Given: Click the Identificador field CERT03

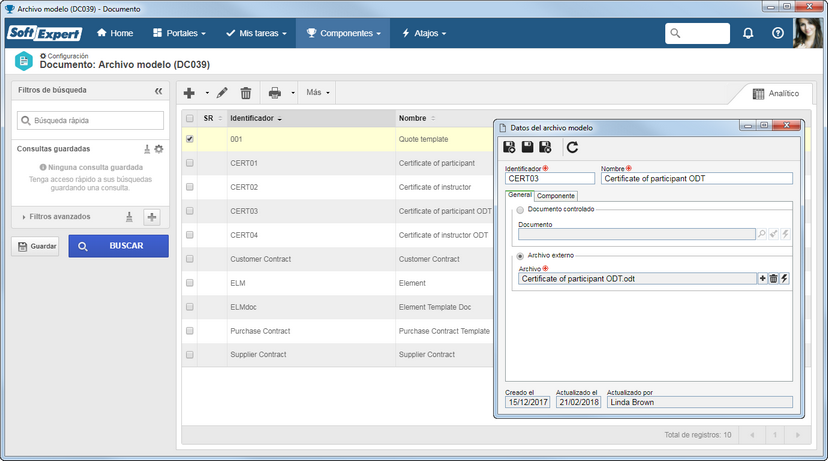Looking at the screenshot, I should [550, 178].
